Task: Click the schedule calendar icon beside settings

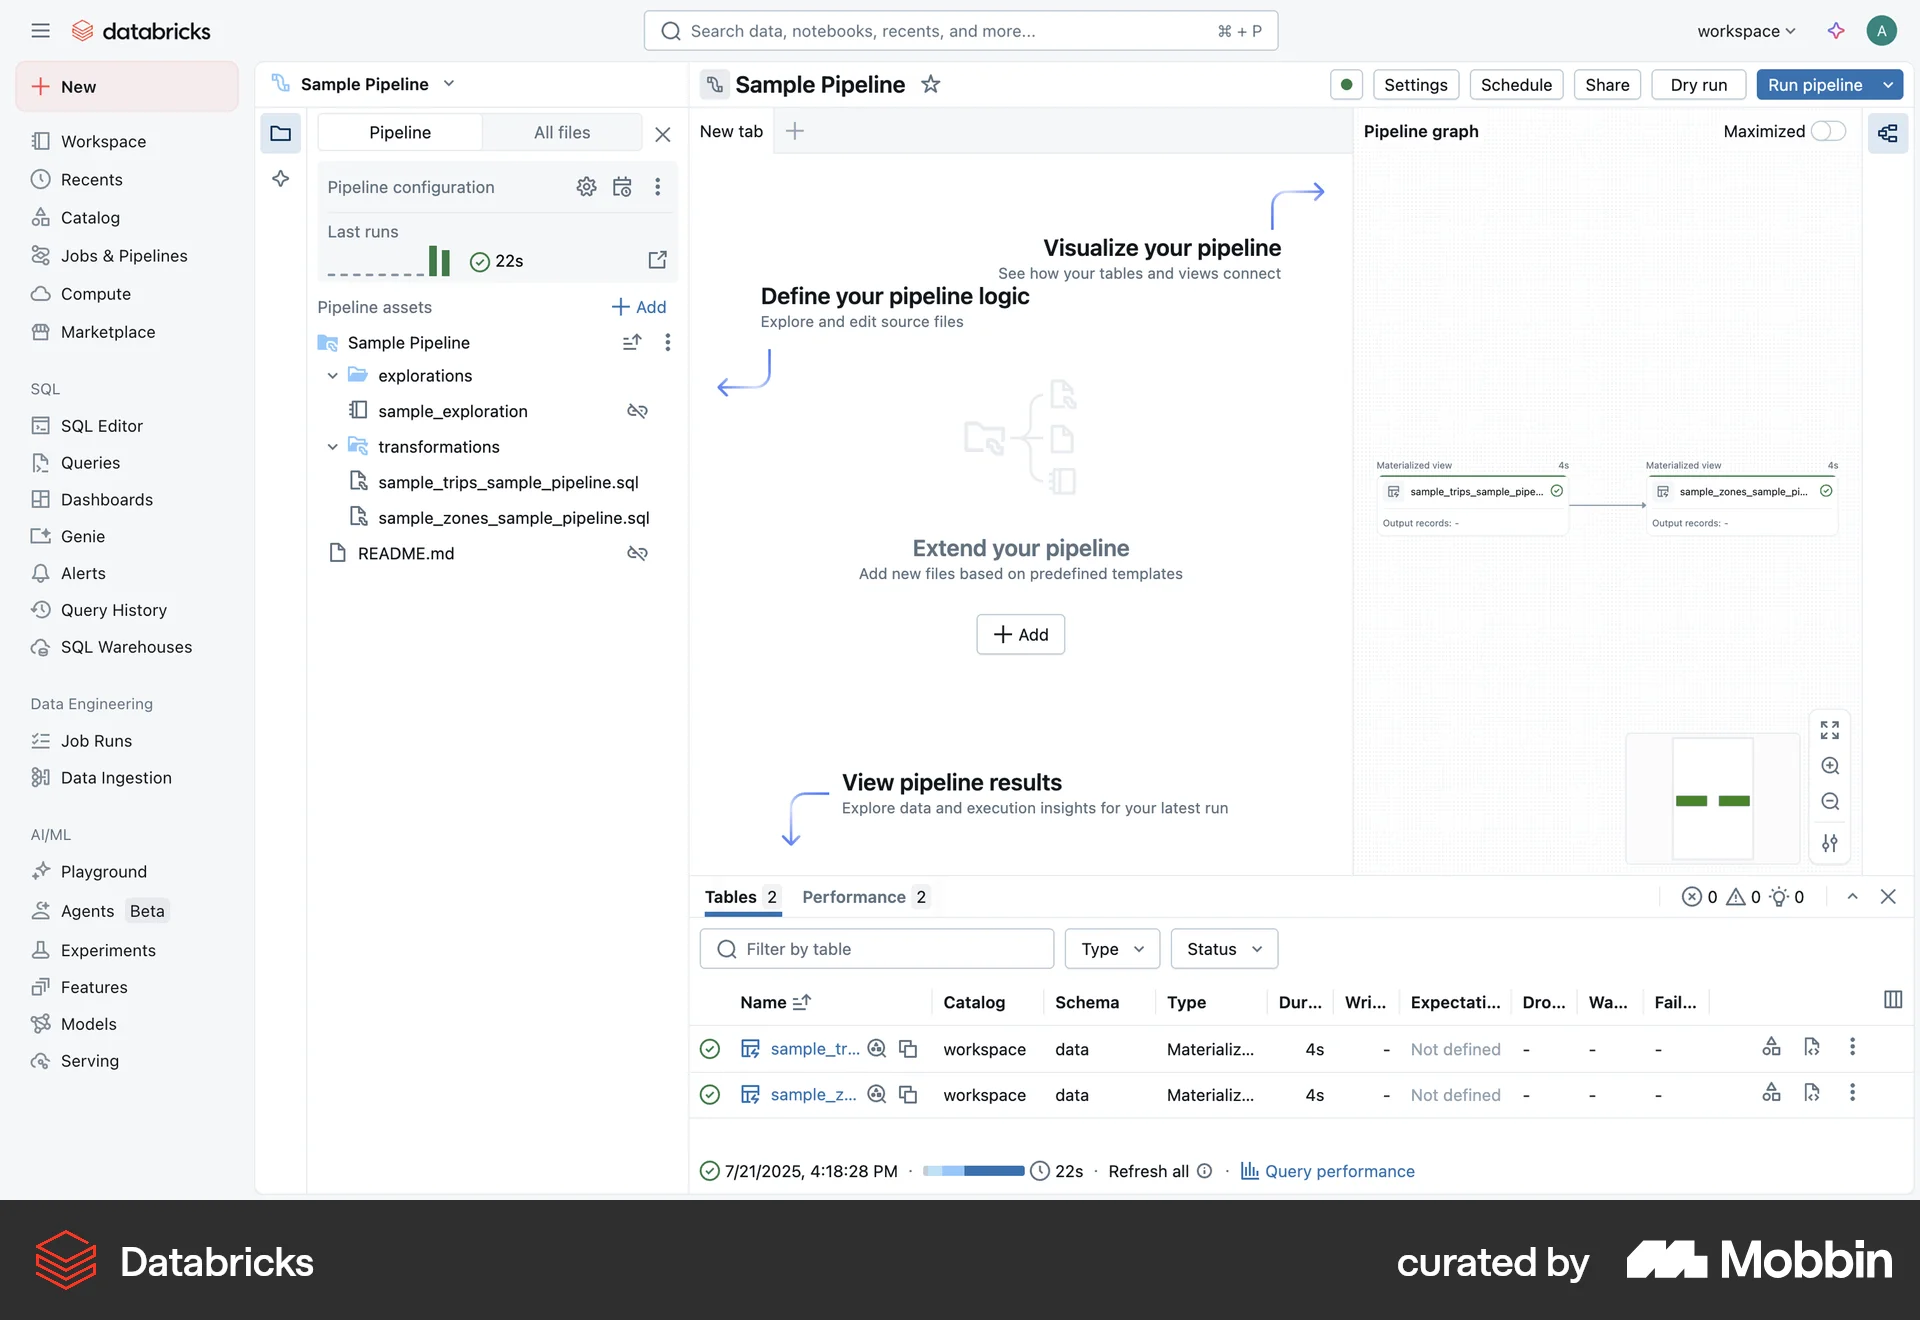Action: pos(622,187)
